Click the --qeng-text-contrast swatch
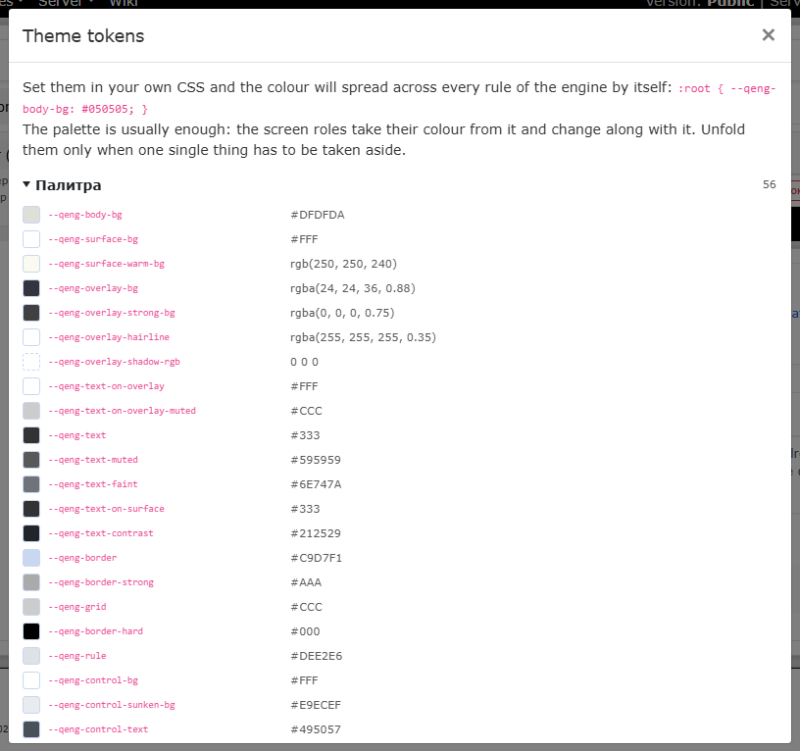The image size is (800, 751). [31, 533]
